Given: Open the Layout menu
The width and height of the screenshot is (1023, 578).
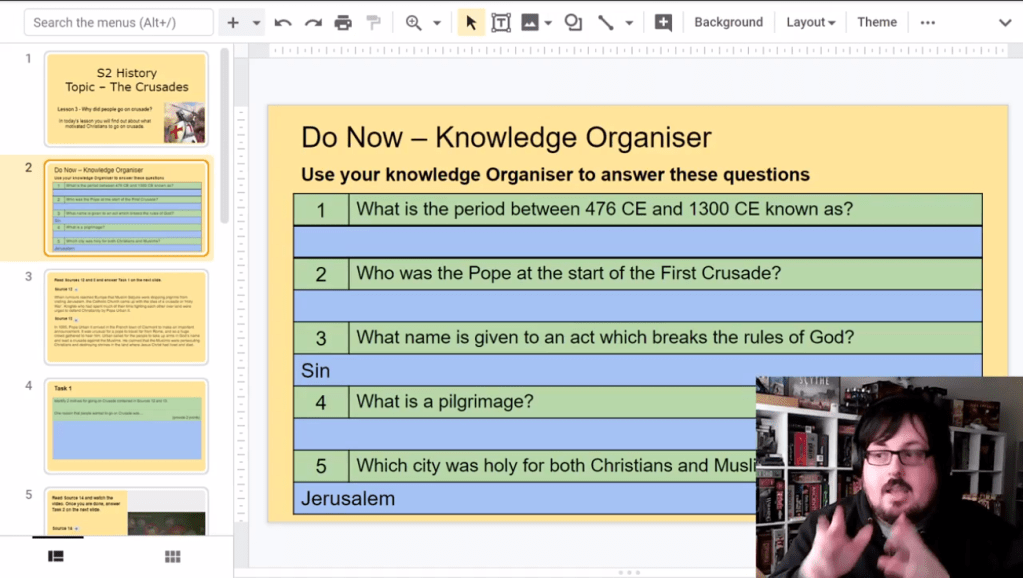Looking at the screenshot, I should pos(810,23).
